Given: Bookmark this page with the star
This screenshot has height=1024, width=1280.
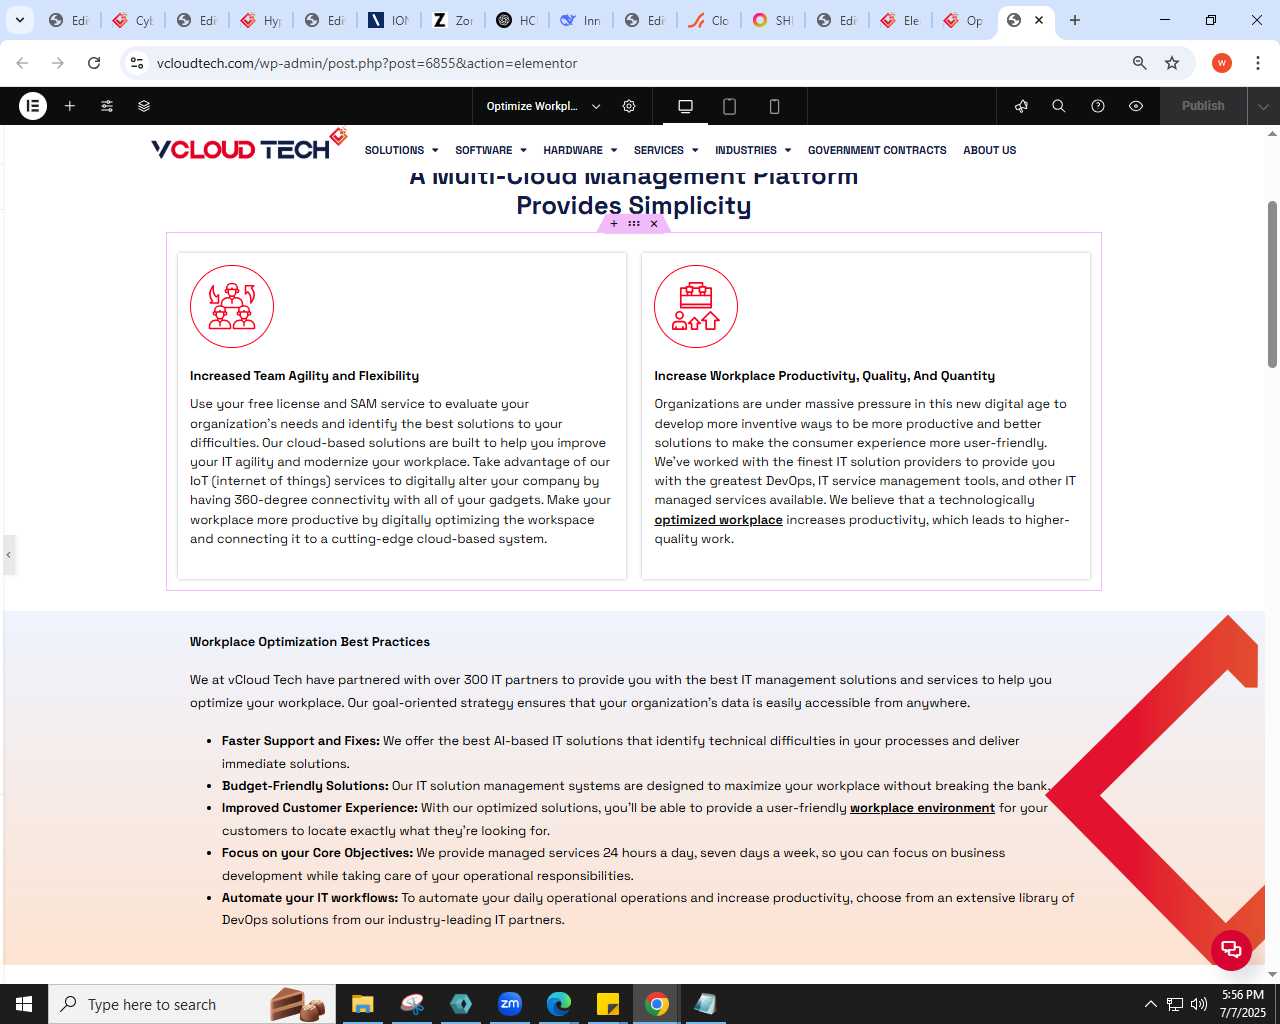Looking at the screenshot, I should coord(1172,63).
